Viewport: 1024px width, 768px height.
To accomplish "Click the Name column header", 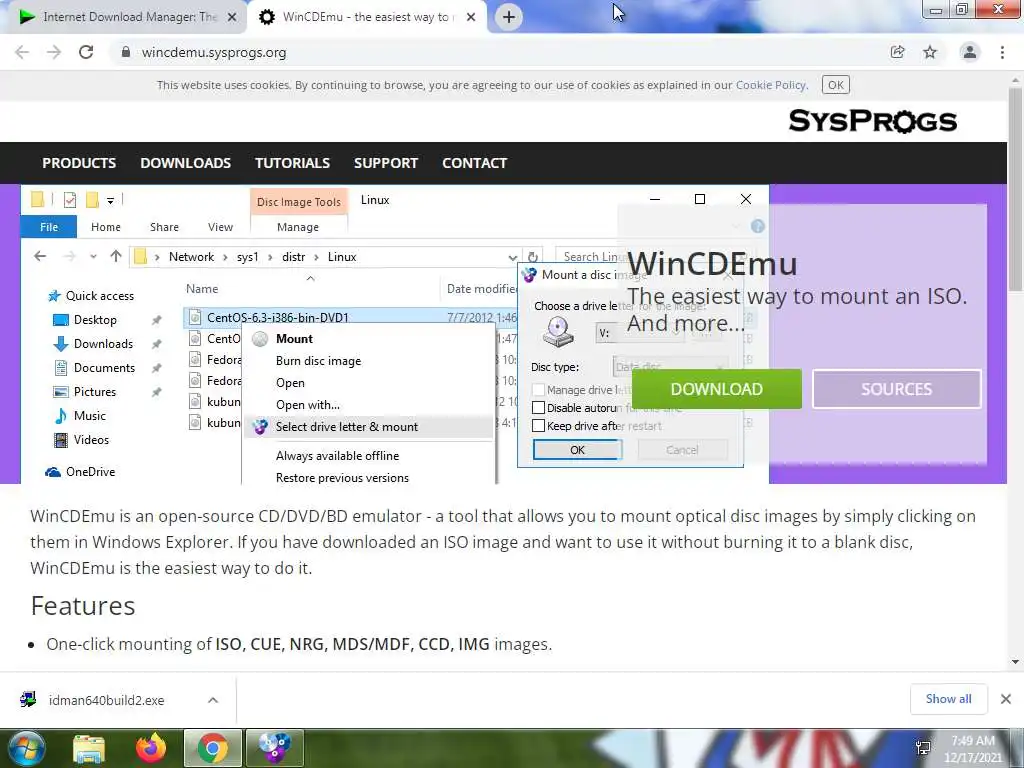I will (202, 289).
